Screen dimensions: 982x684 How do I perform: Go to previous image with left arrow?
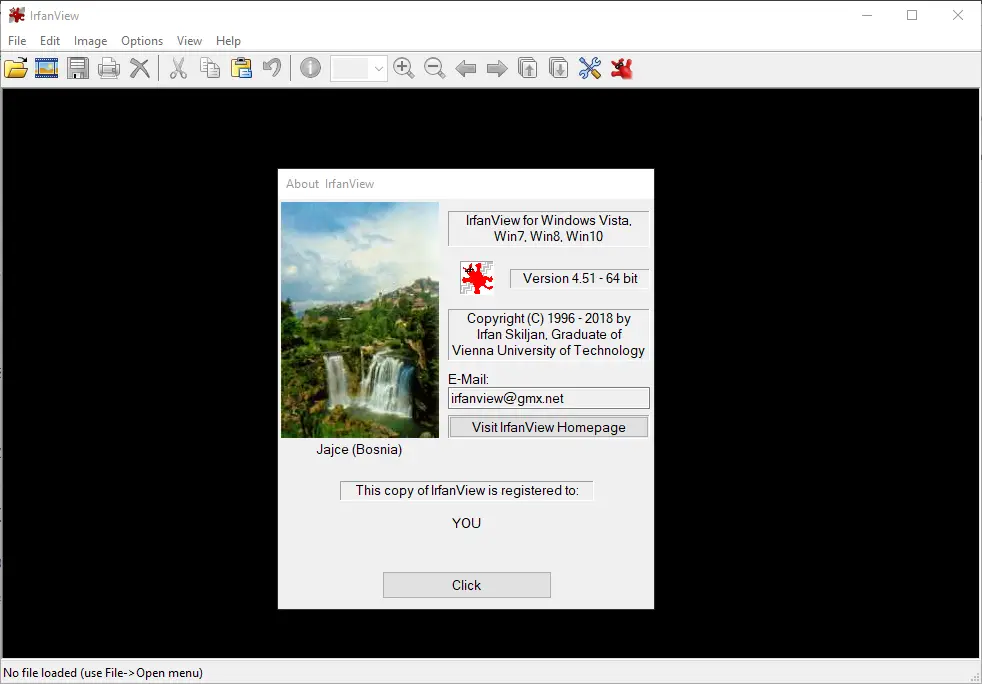[465, 68]
